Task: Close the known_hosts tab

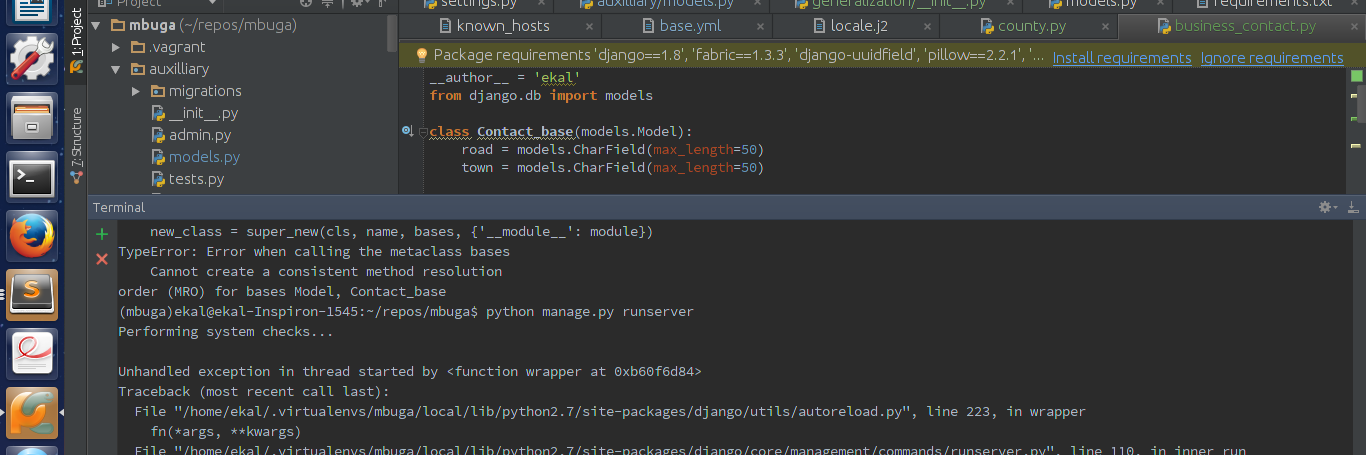Action: [x=589, y=27]
